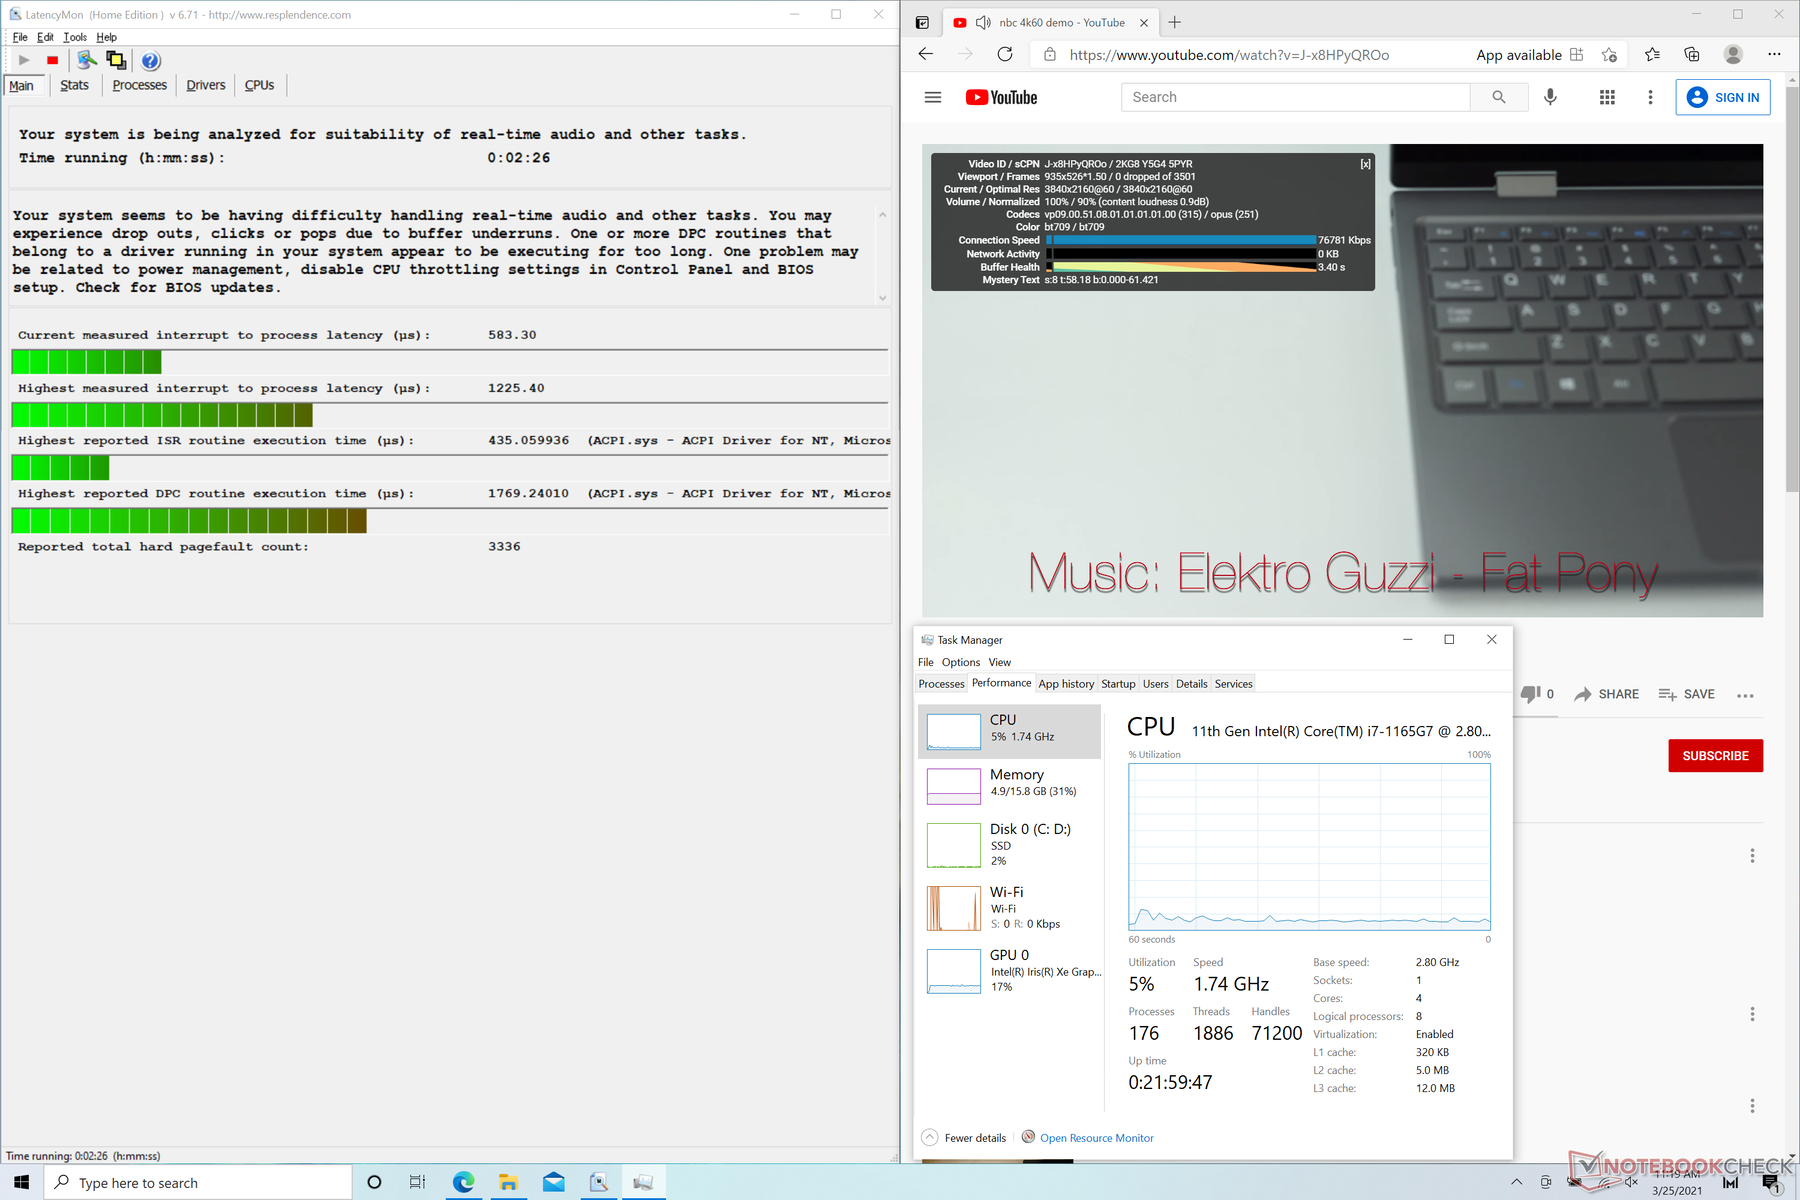Click the greyed-out start monitoring play icon

click(24, 61)
